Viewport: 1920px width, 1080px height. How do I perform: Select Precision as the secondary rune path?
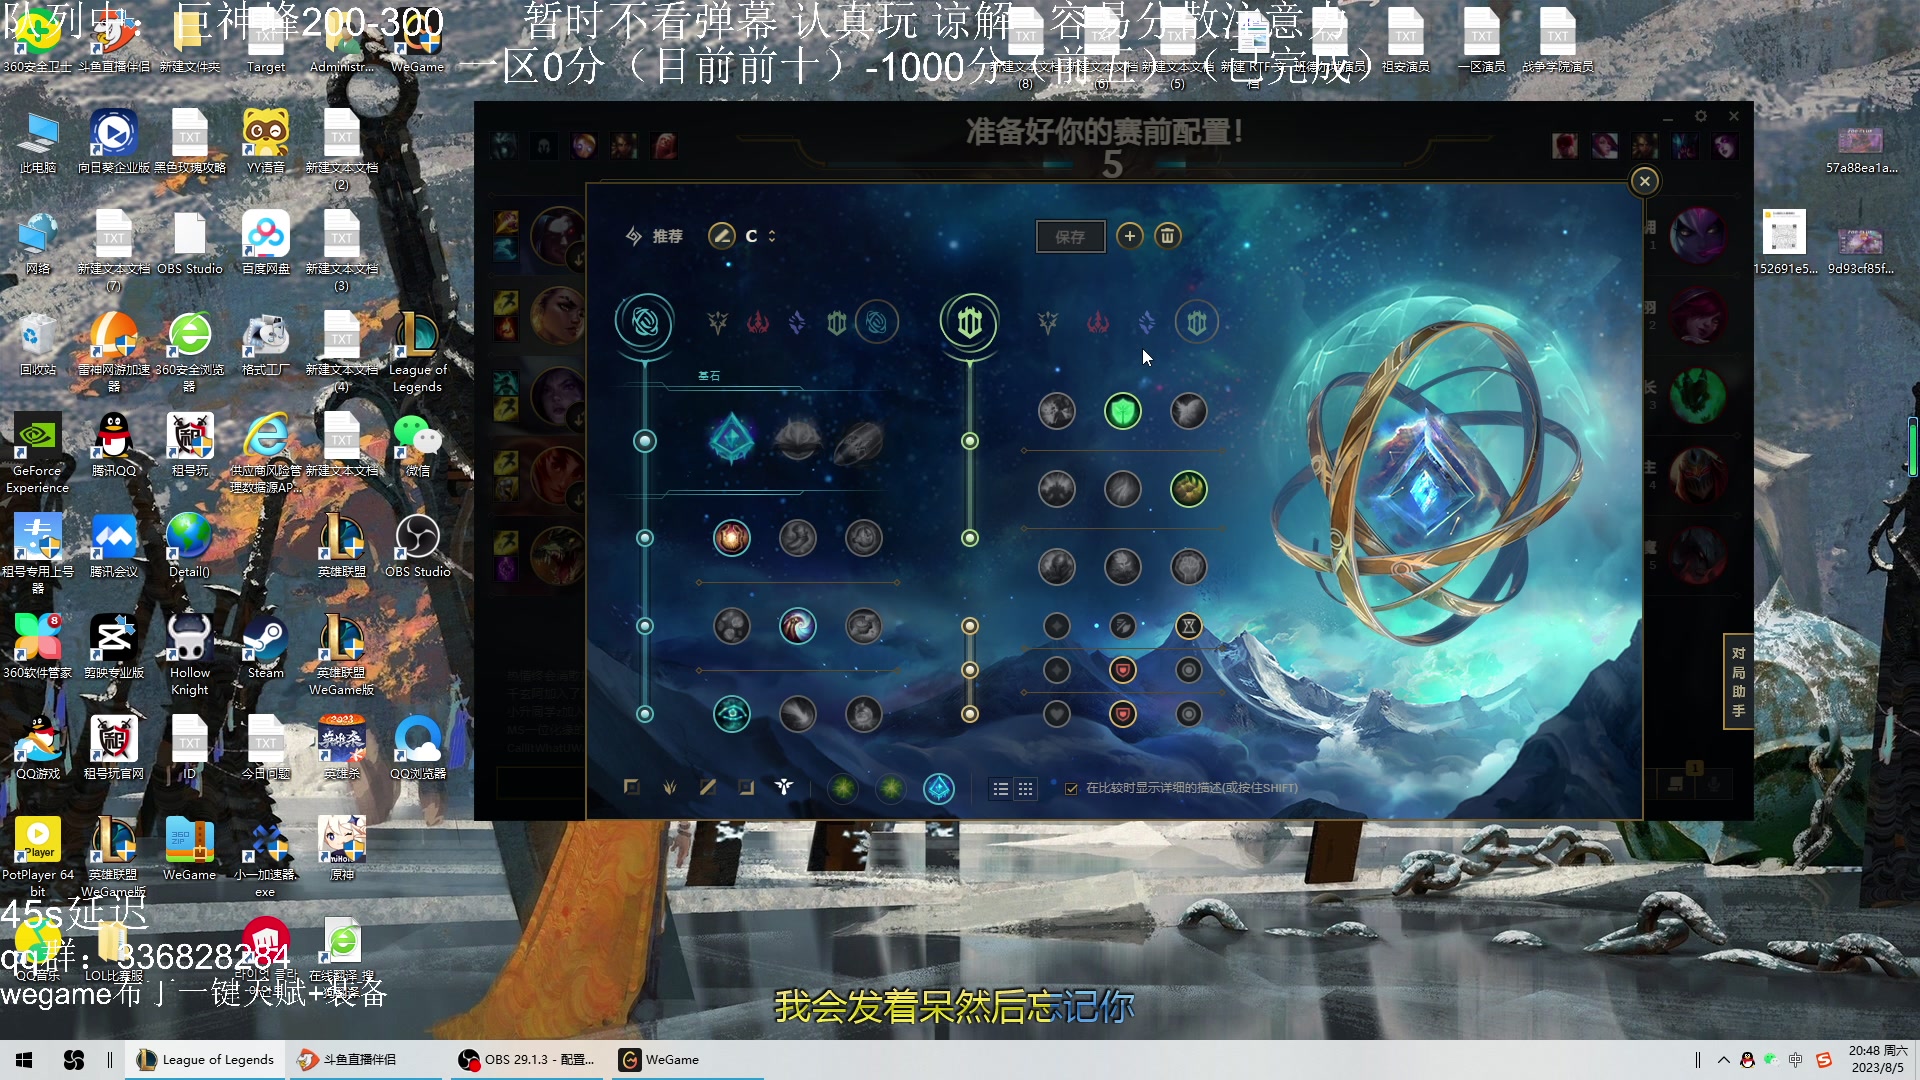coord(1048,322)
